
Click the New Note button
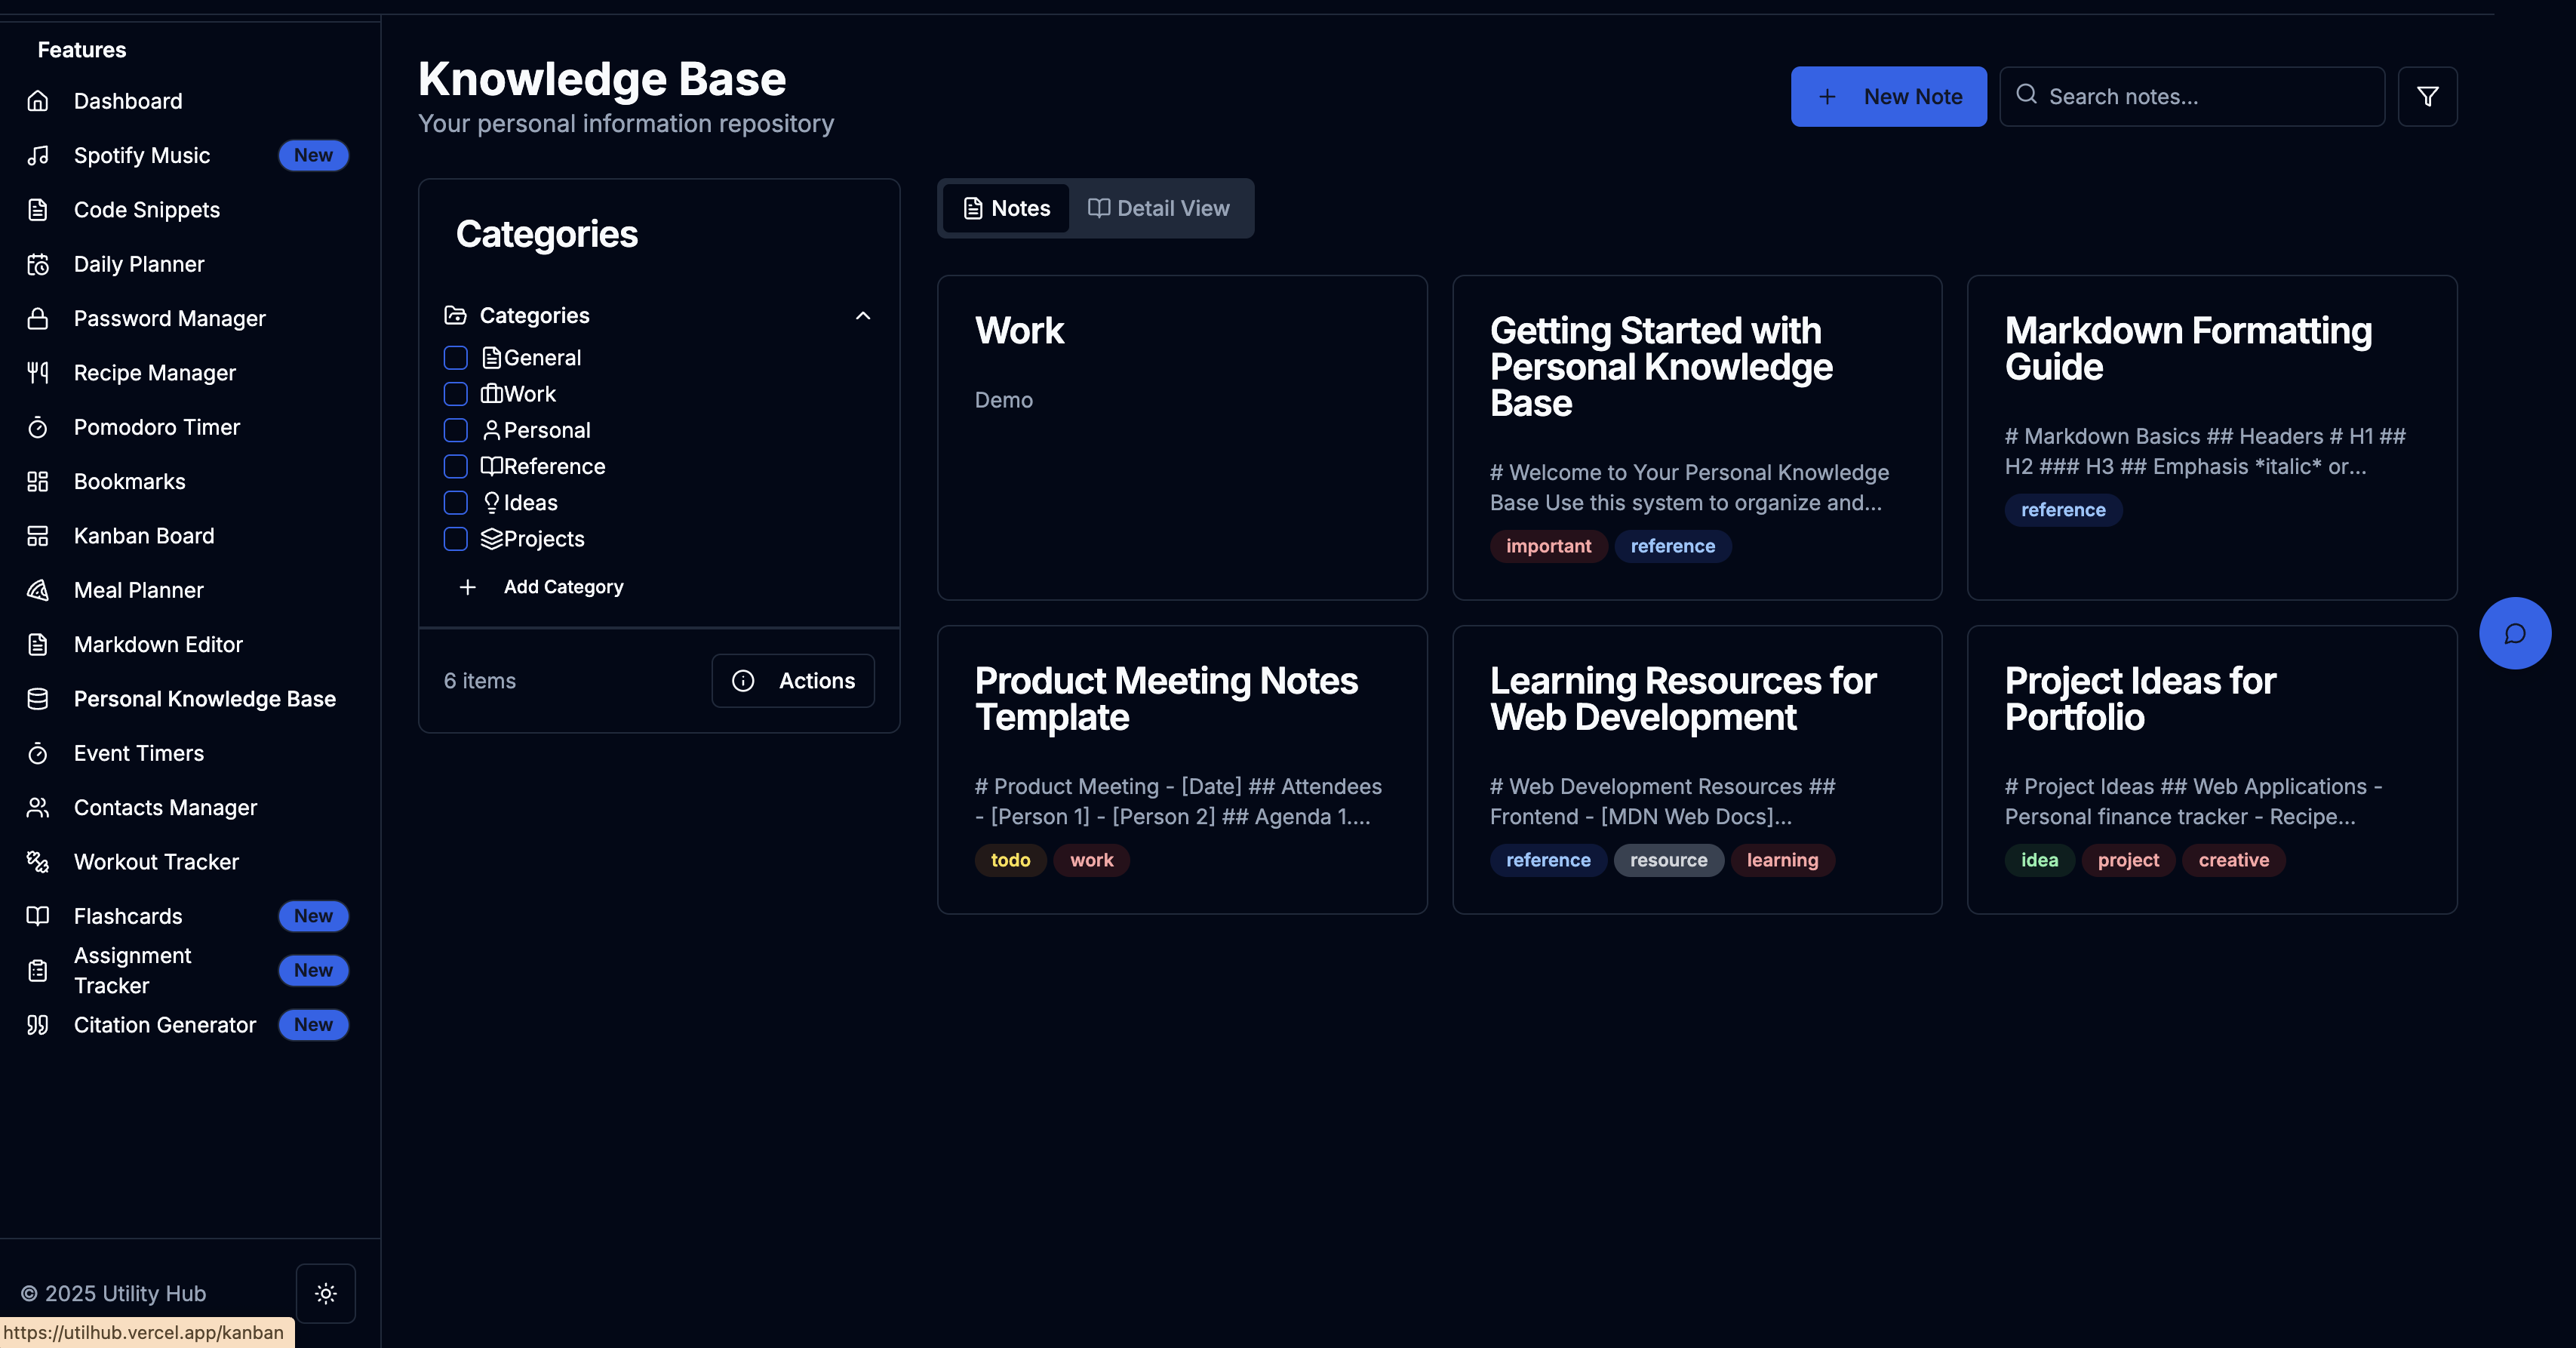point(1888,97)
